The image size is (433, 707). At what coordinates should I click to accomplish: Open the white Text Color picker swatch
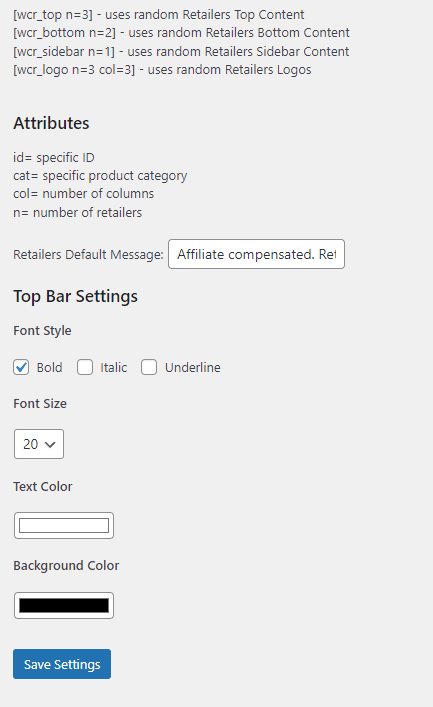tap(64, 525)
